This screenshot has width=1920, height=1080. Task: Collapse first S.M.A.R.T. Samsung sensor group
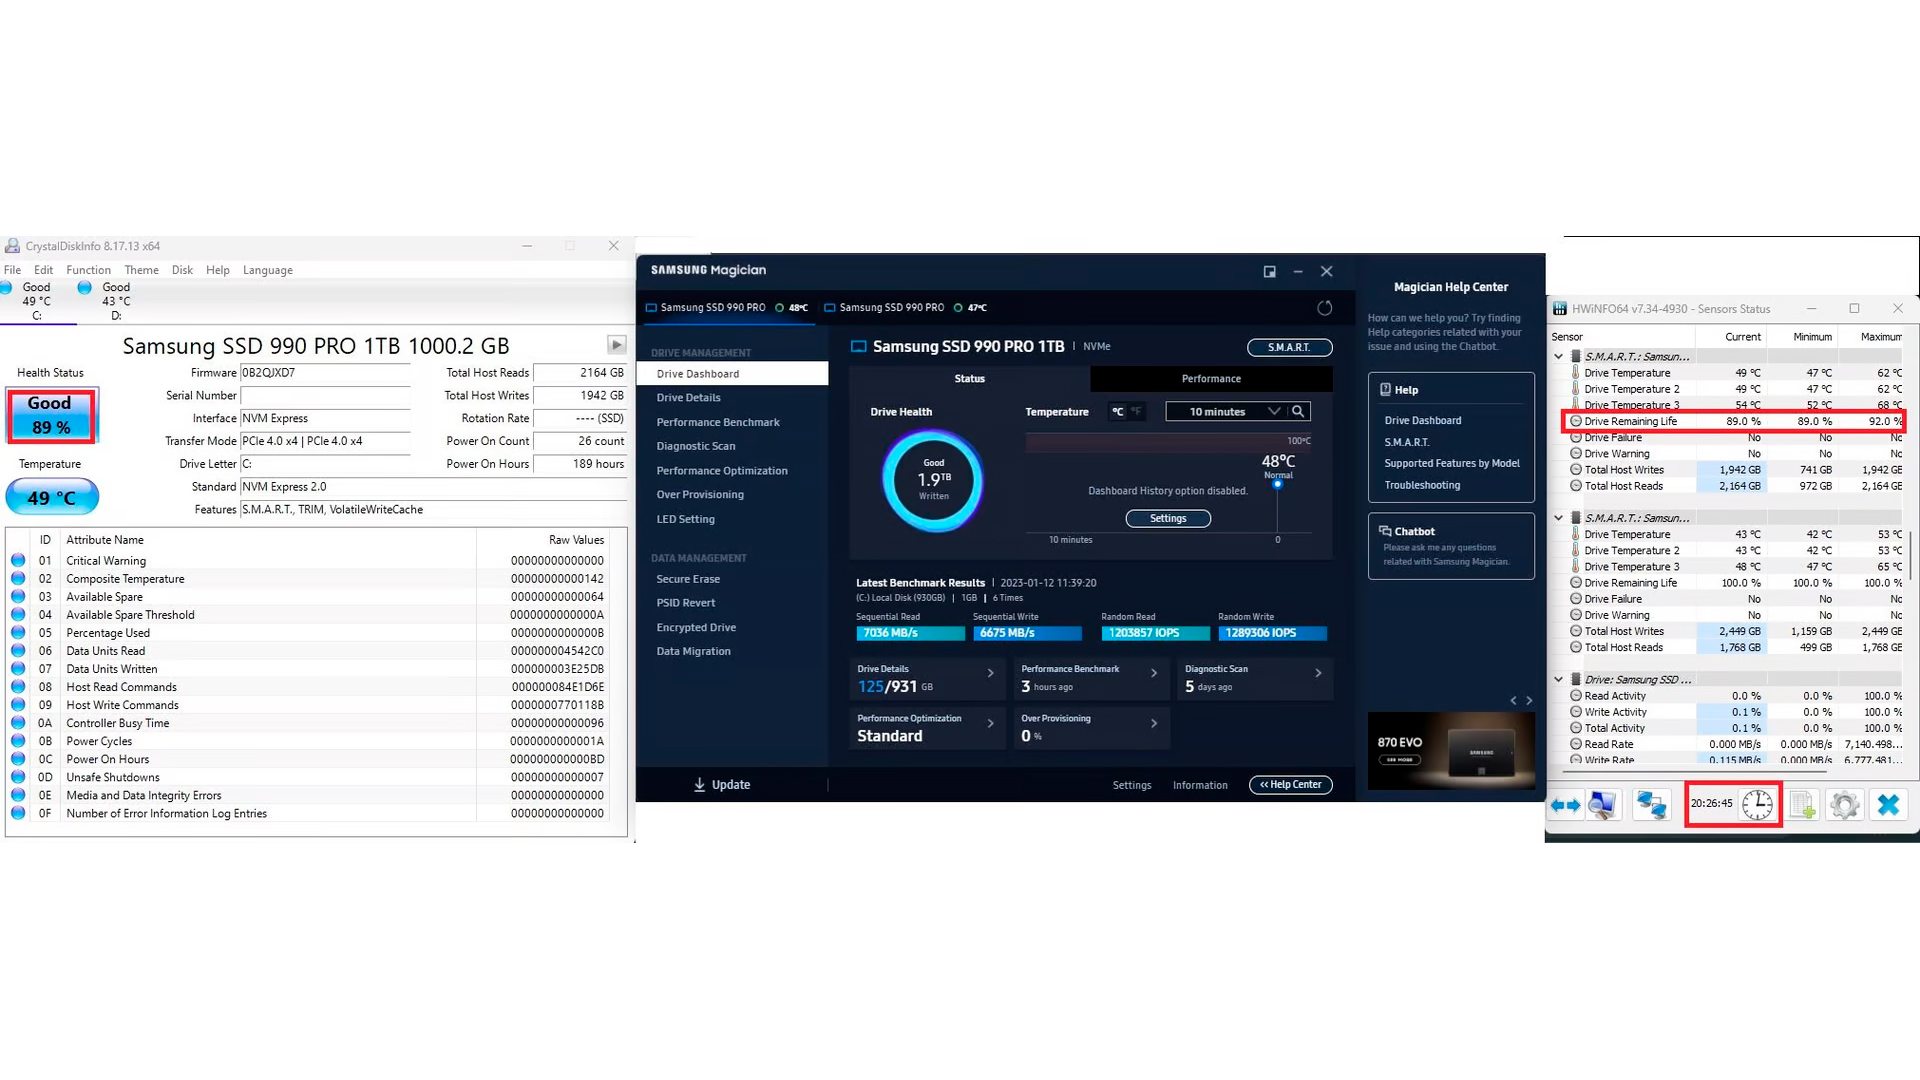point(1558,356)
